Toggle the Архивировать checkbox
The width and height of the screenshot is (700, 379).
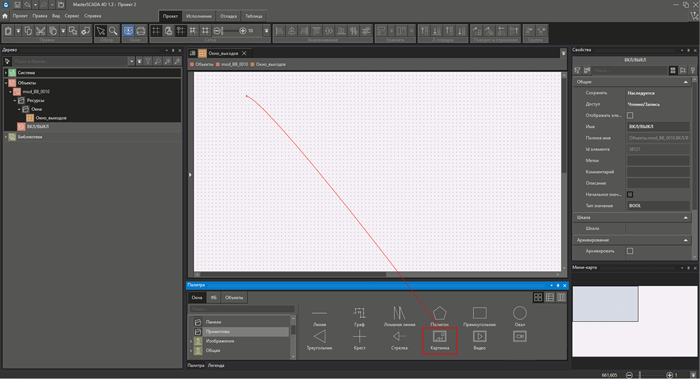[630, 251]
